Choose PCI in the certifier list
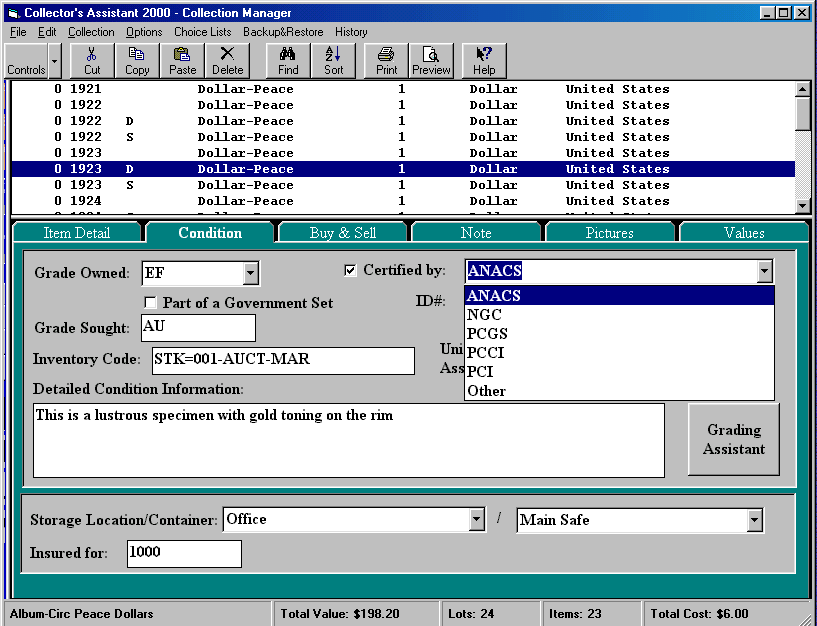 (619, 372)
